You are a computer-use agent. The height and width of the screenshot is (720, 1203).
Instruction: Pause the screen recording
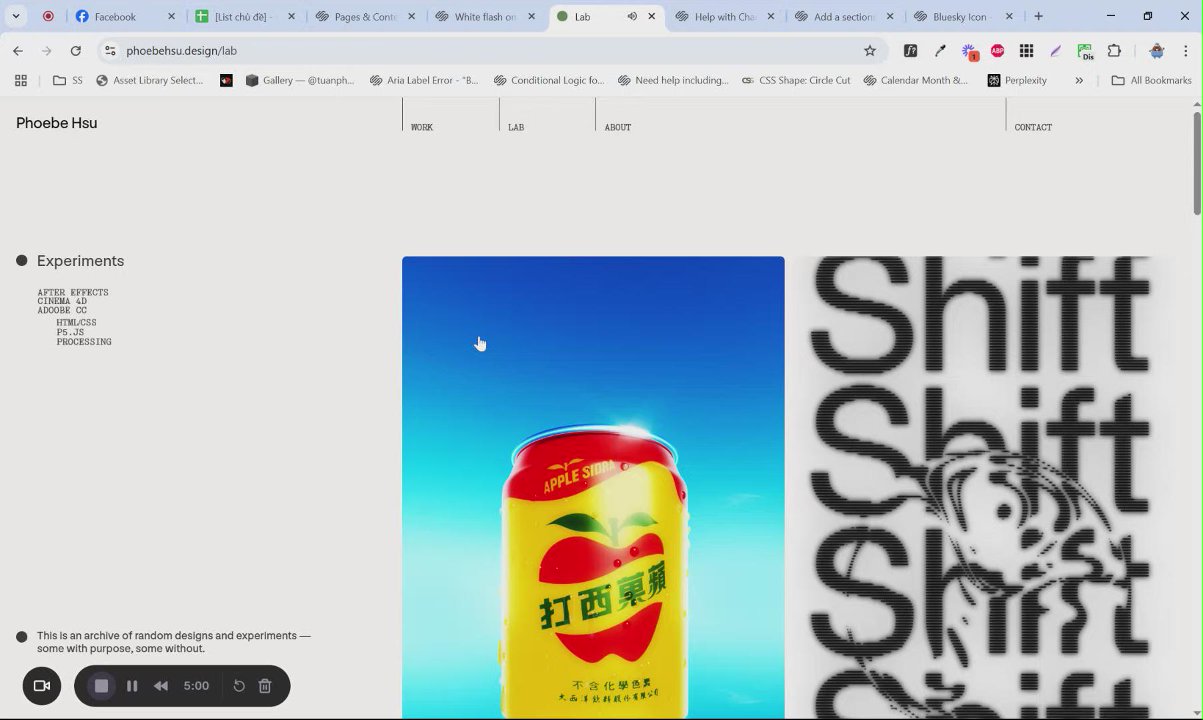(132, 686)
